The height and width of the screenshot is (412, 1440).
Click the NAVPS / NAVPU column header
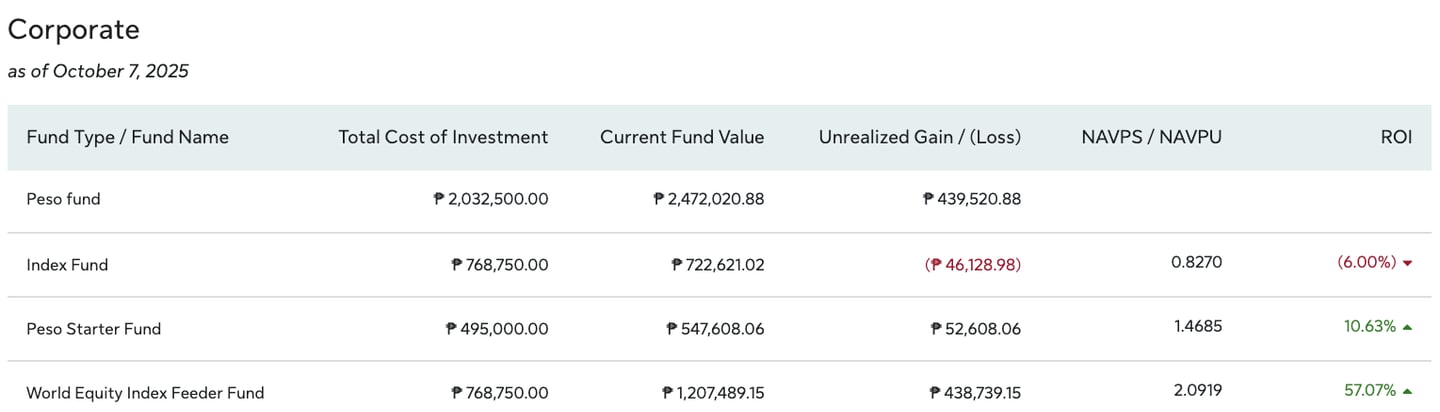pos(1151,137)
